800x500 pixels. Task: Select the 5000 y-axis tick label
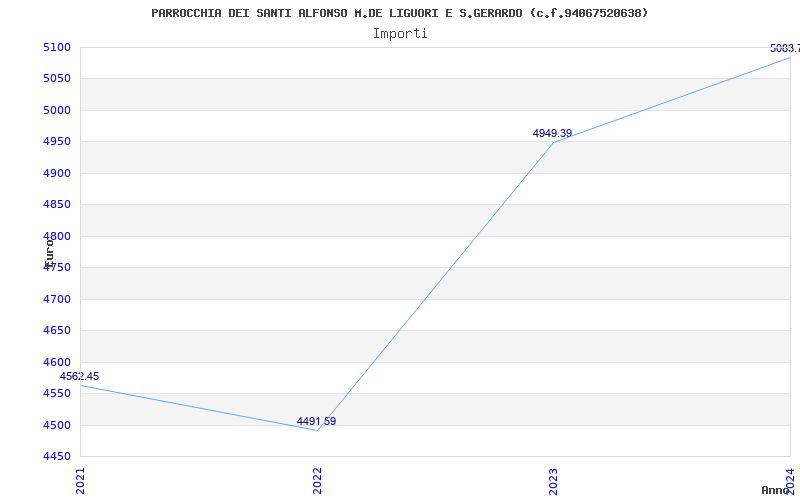(57, 110)
